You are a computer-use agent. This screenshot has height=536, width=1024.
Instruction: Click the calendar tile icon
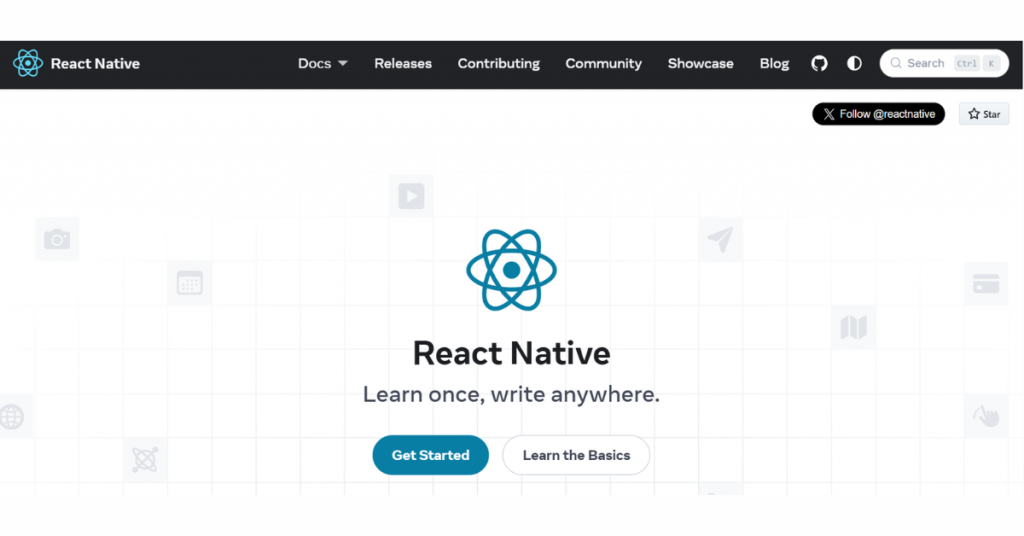[189, 283]
